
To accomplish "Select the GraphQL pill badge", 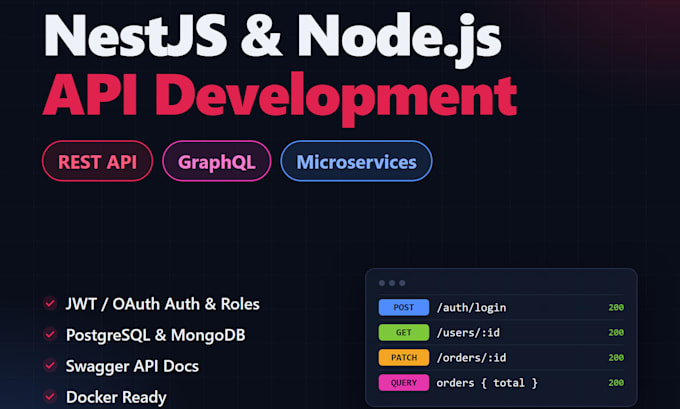I will pos(217,161).
